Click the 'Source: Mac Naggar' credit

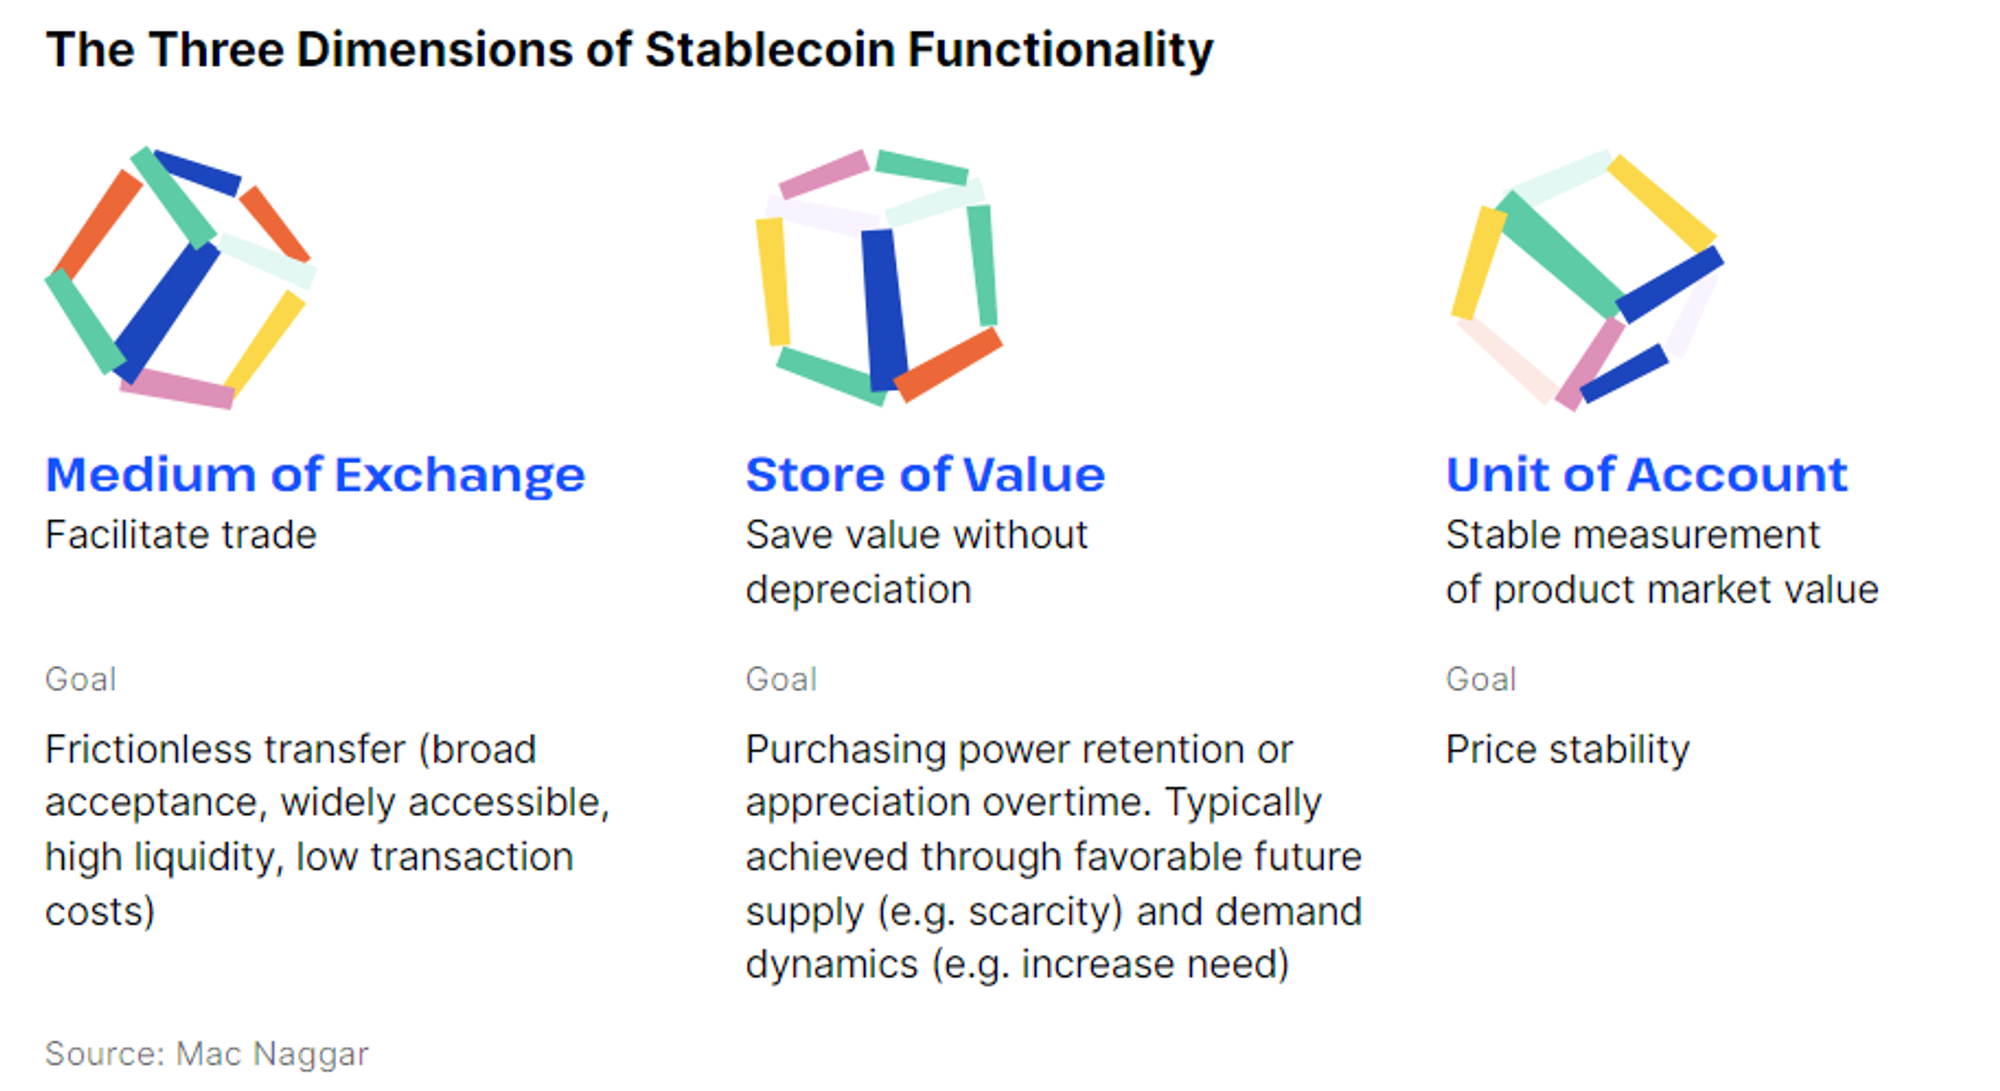click(207, 1053)
